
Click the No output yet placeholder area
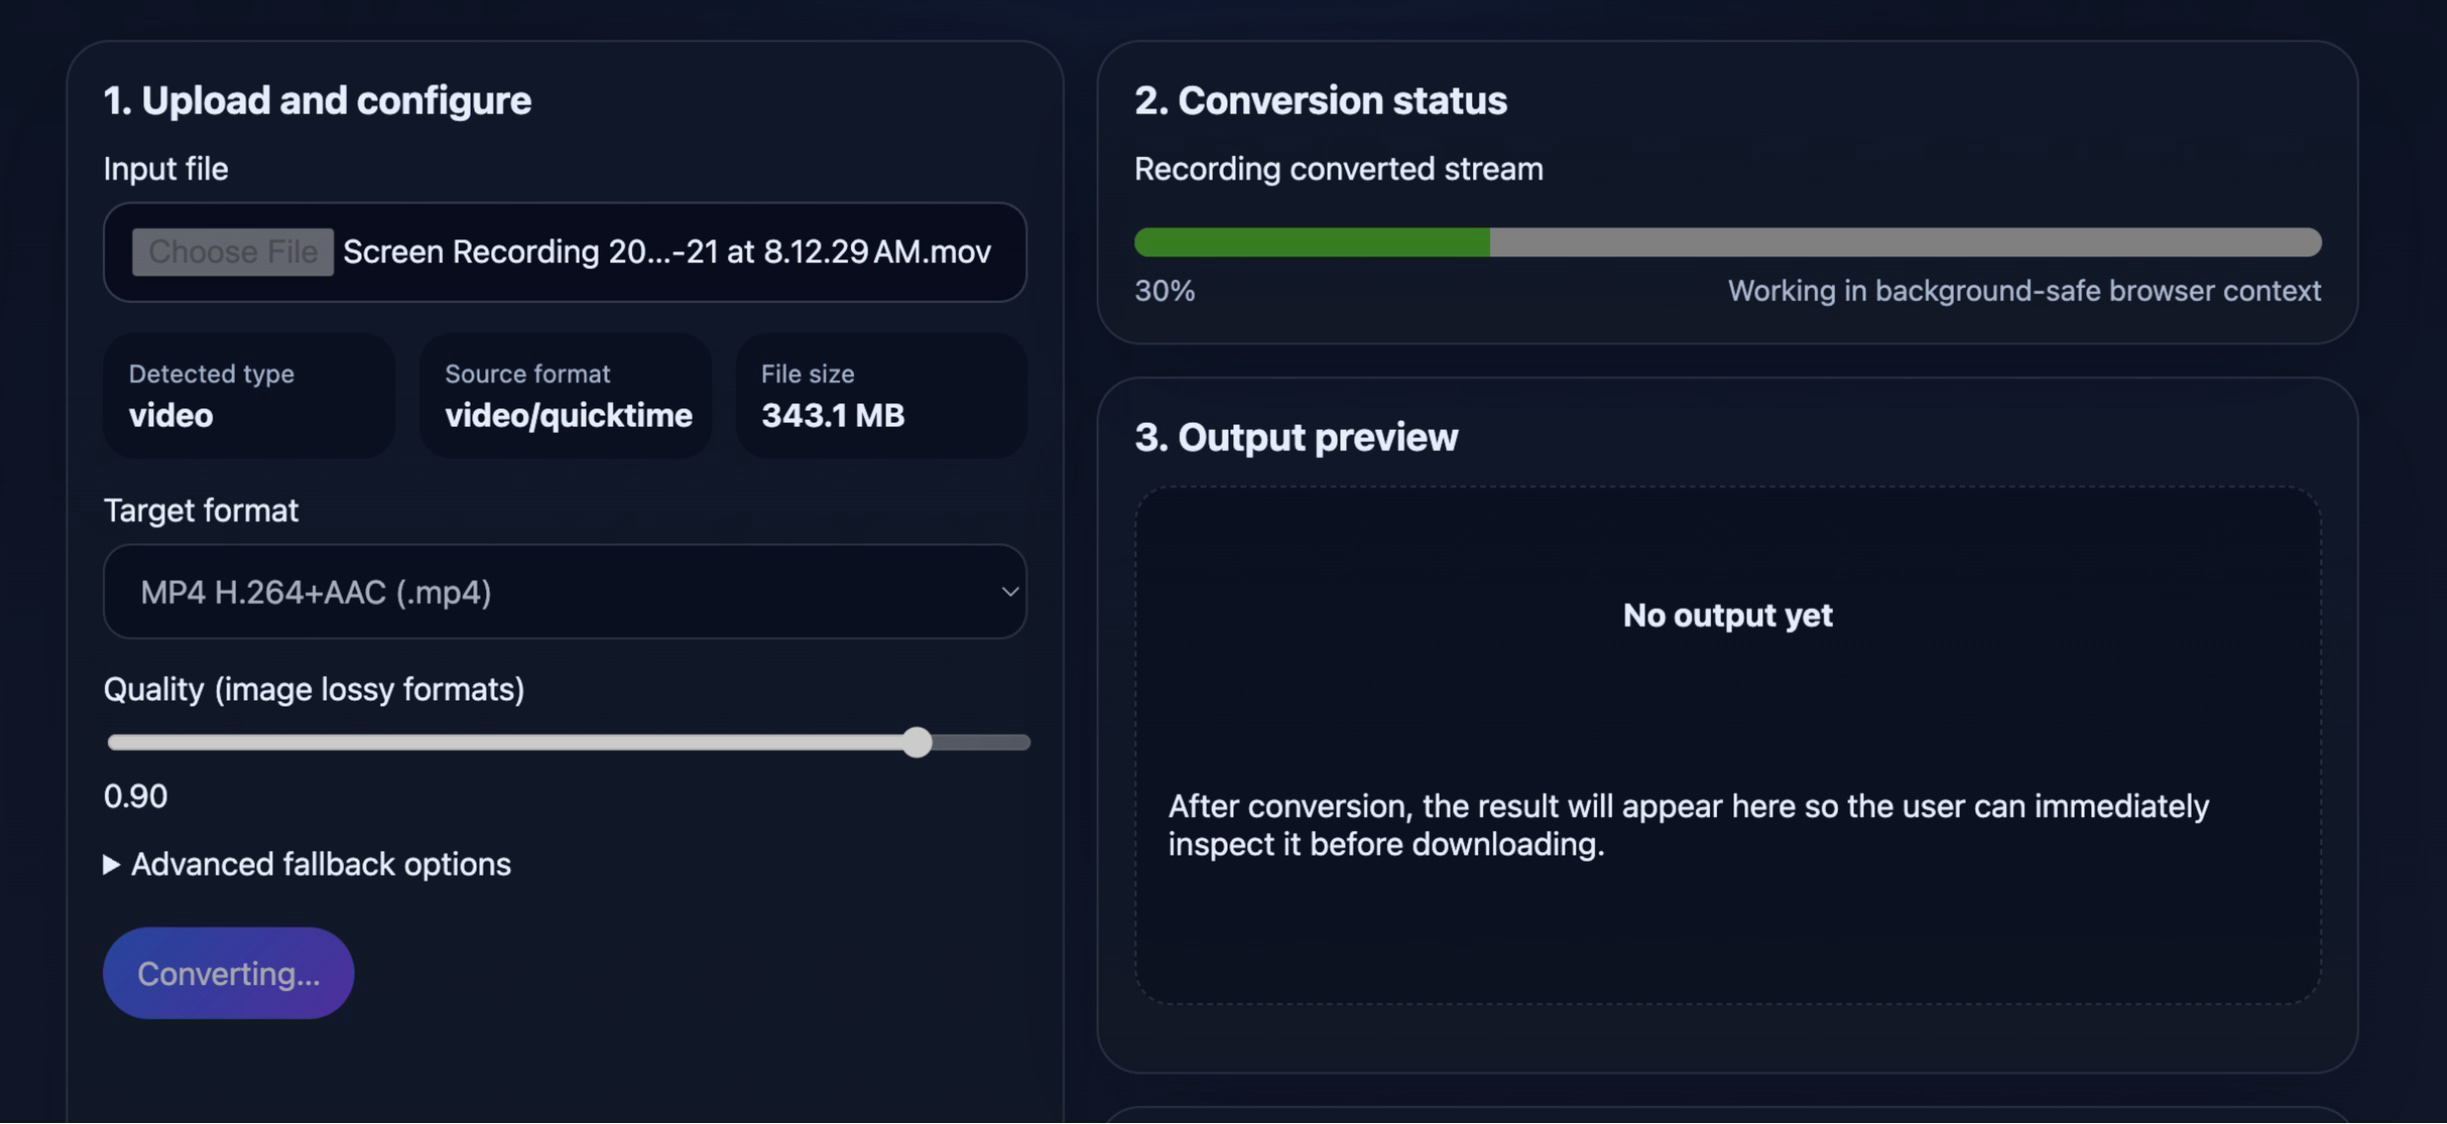click(x=1727, y=615)
